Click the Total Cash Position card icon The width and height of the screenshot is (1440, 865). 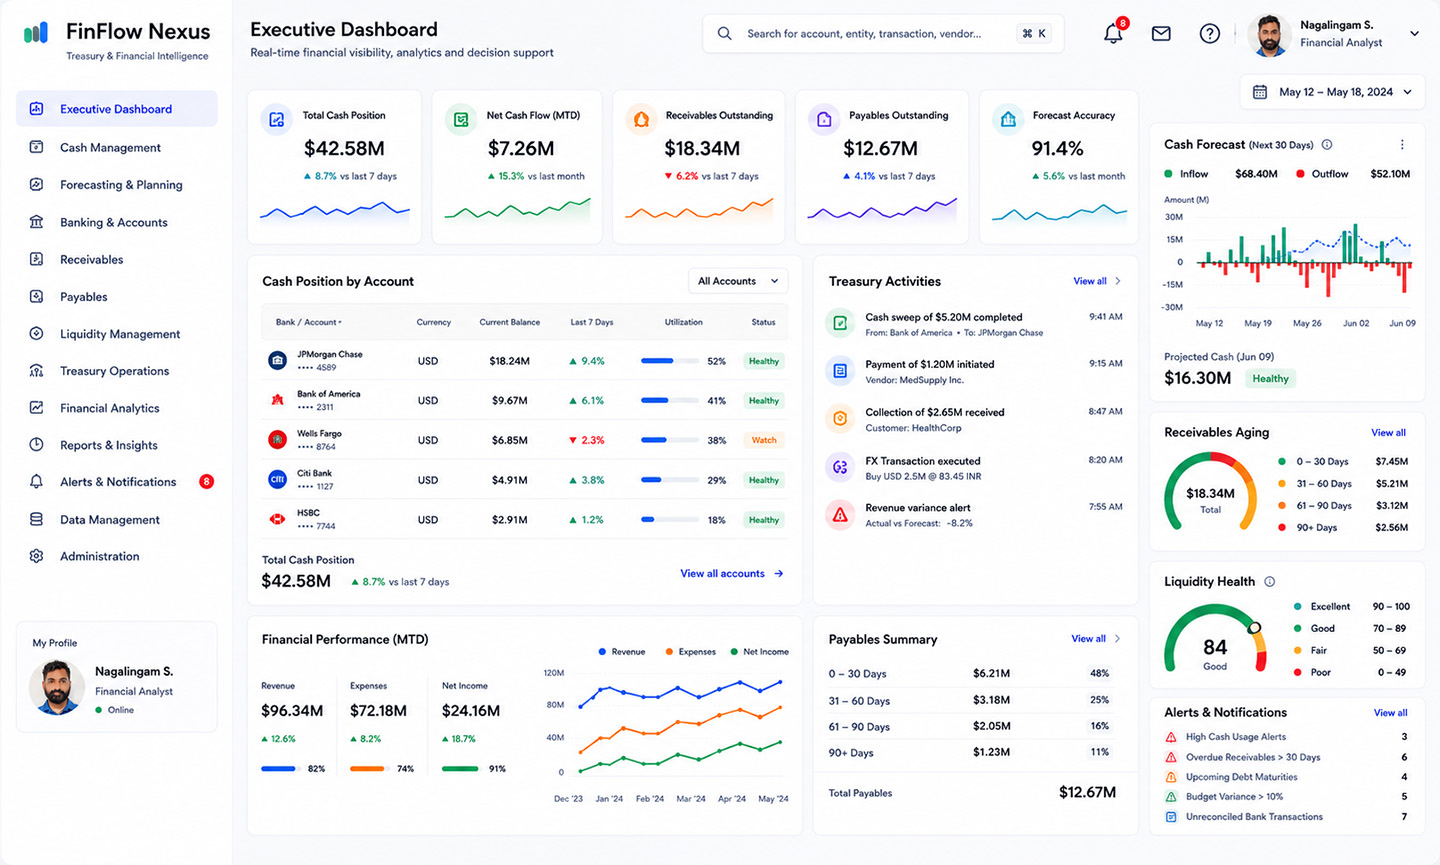tap(275, 120)
